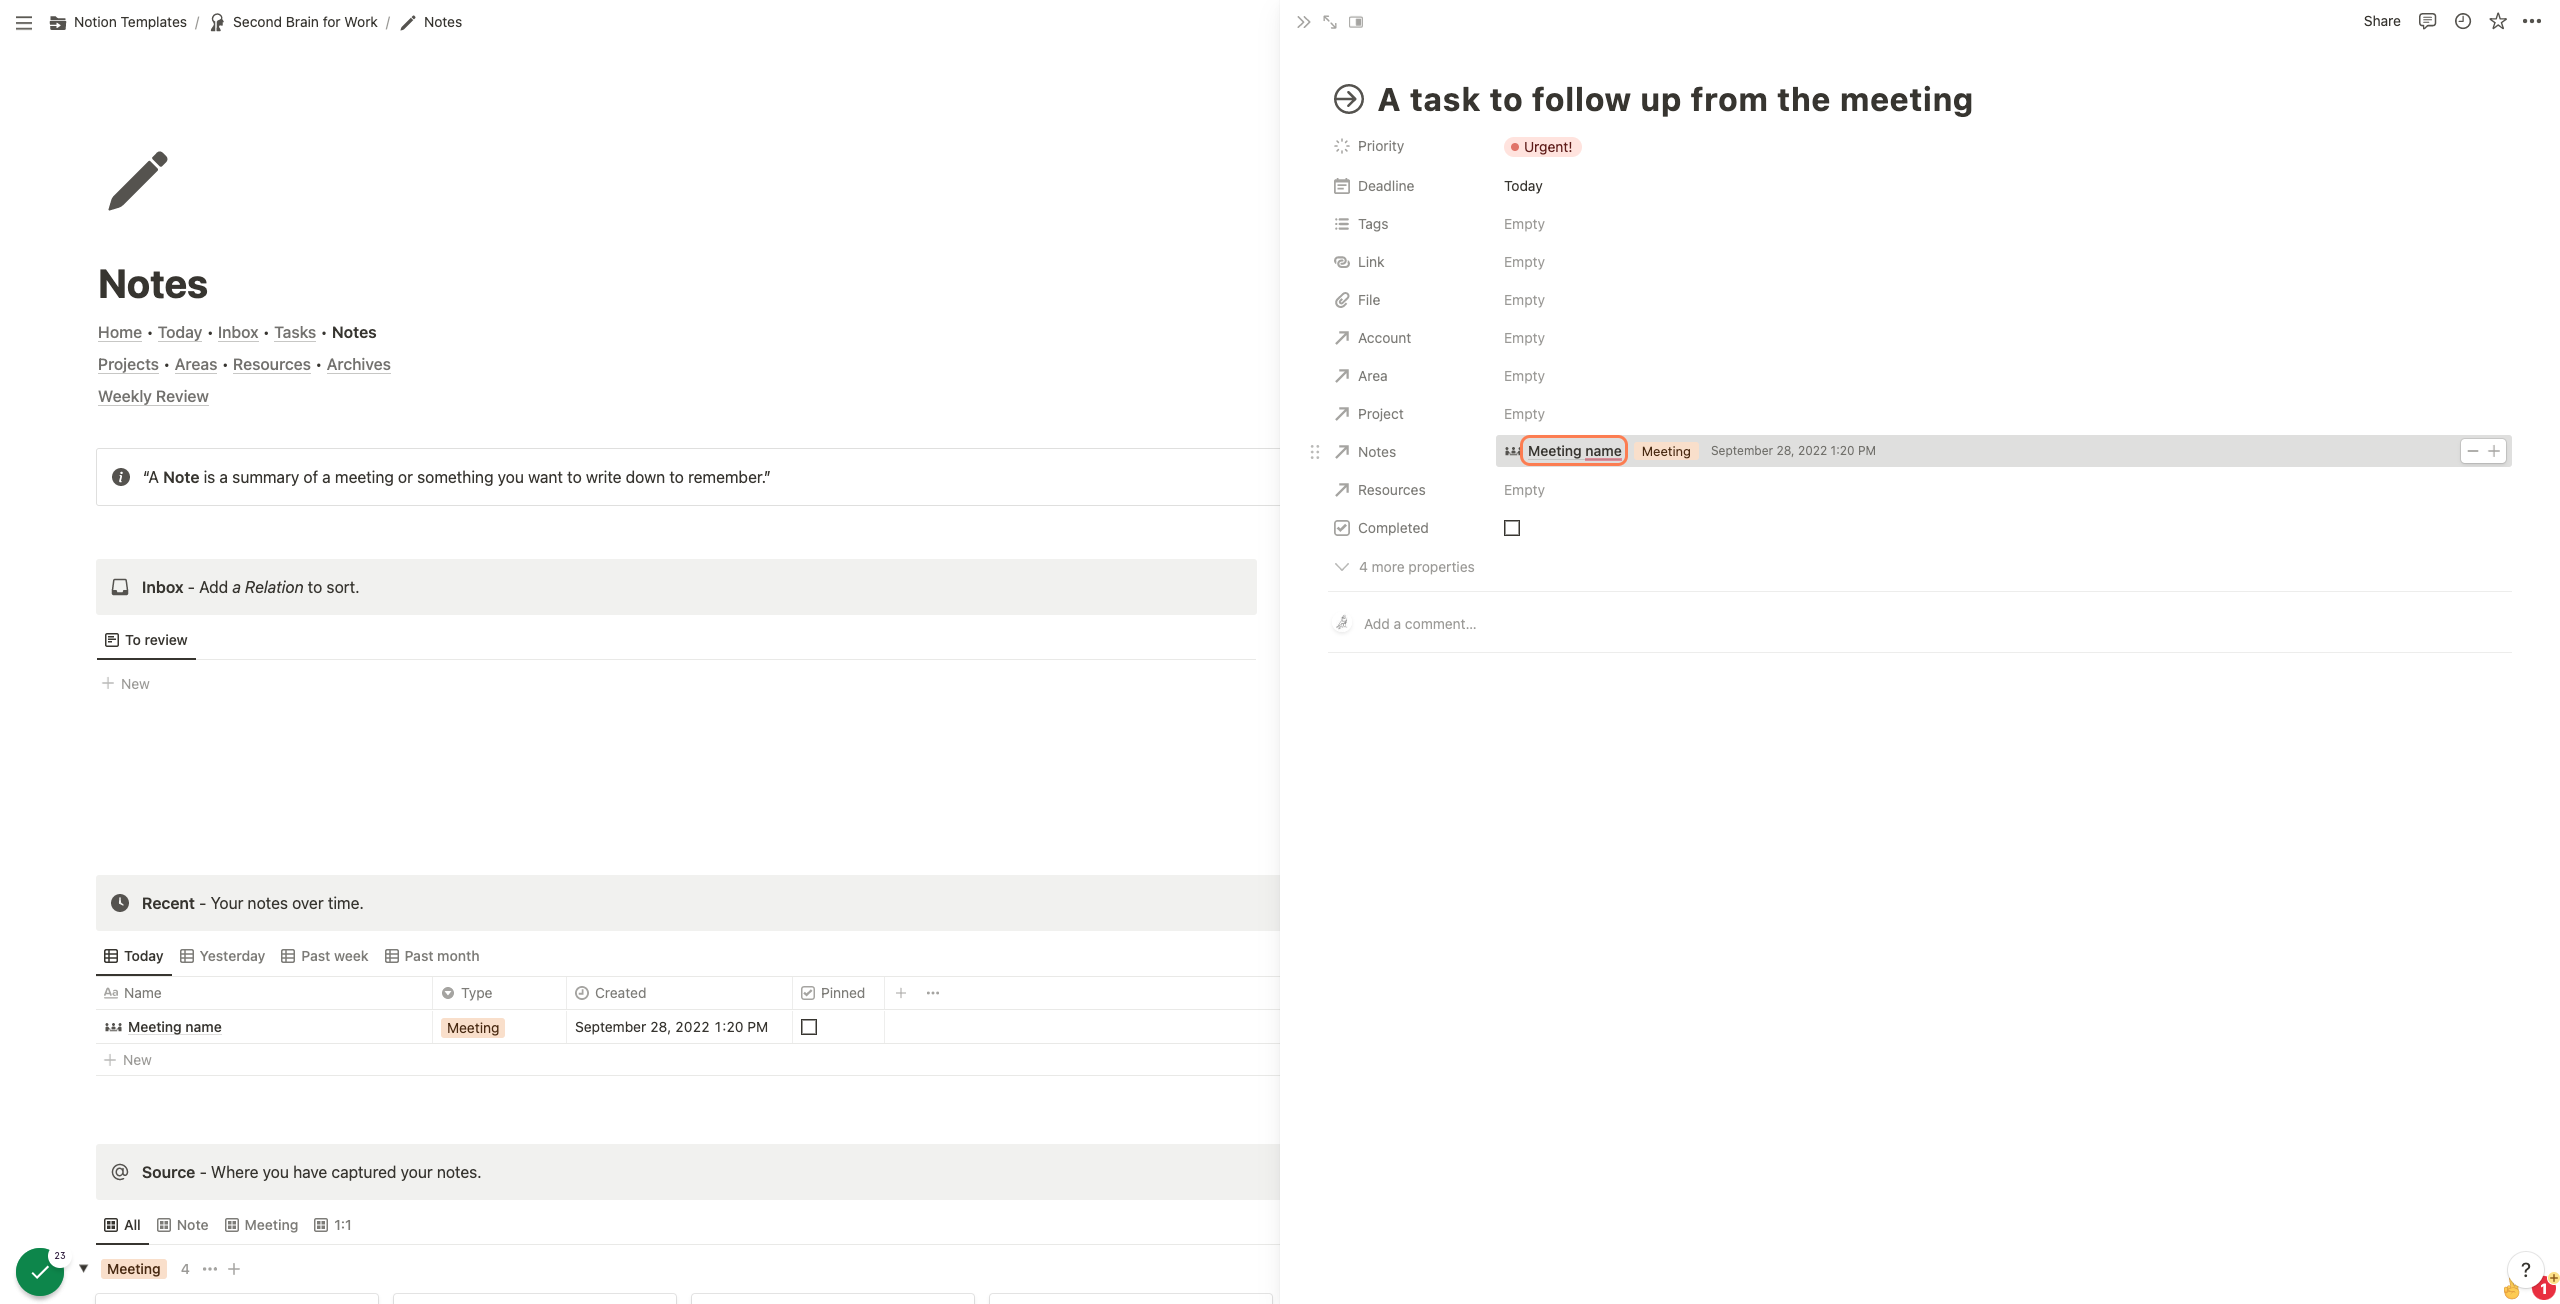This screenshot has width=2560, height=1304.
Task: Toggle the Completed checkbox
Action: tap(1512, 528)
